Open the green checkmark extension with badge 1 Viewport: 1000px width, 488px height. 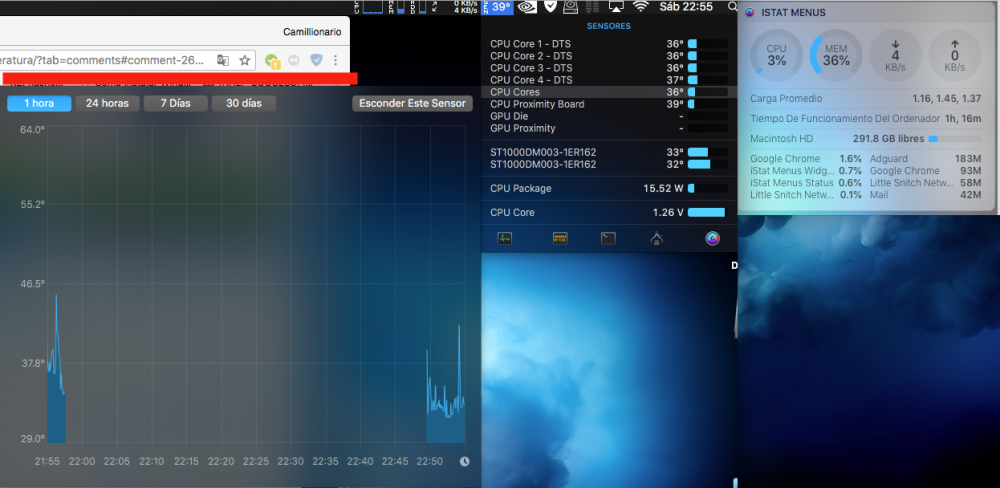[272, 61]
